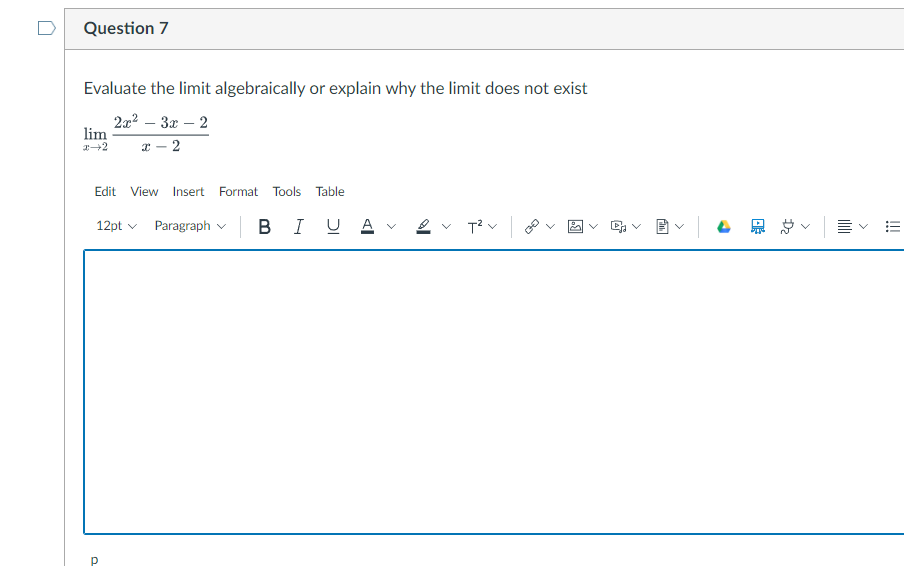Insert a link using the chain icon

click(532, 227)
